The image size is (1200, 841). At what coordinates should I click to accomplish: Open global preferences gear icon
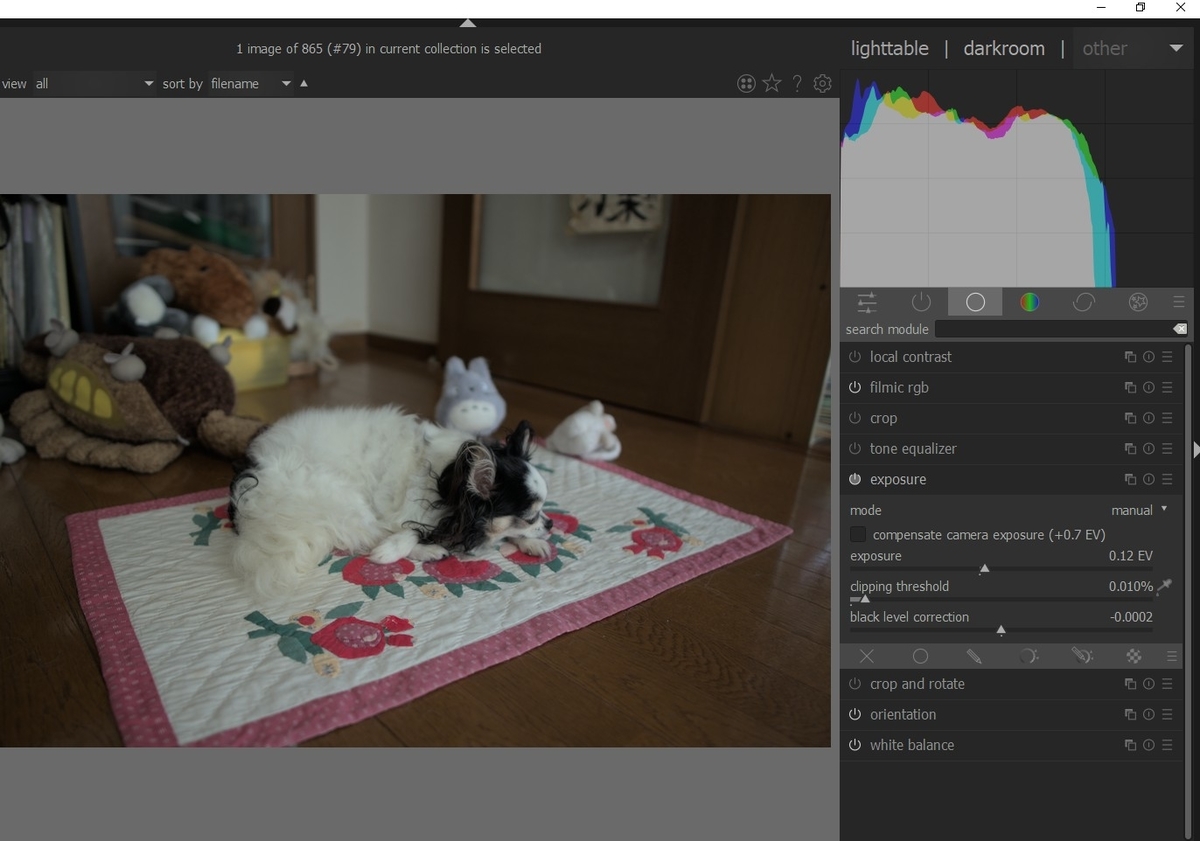(822, 84)
